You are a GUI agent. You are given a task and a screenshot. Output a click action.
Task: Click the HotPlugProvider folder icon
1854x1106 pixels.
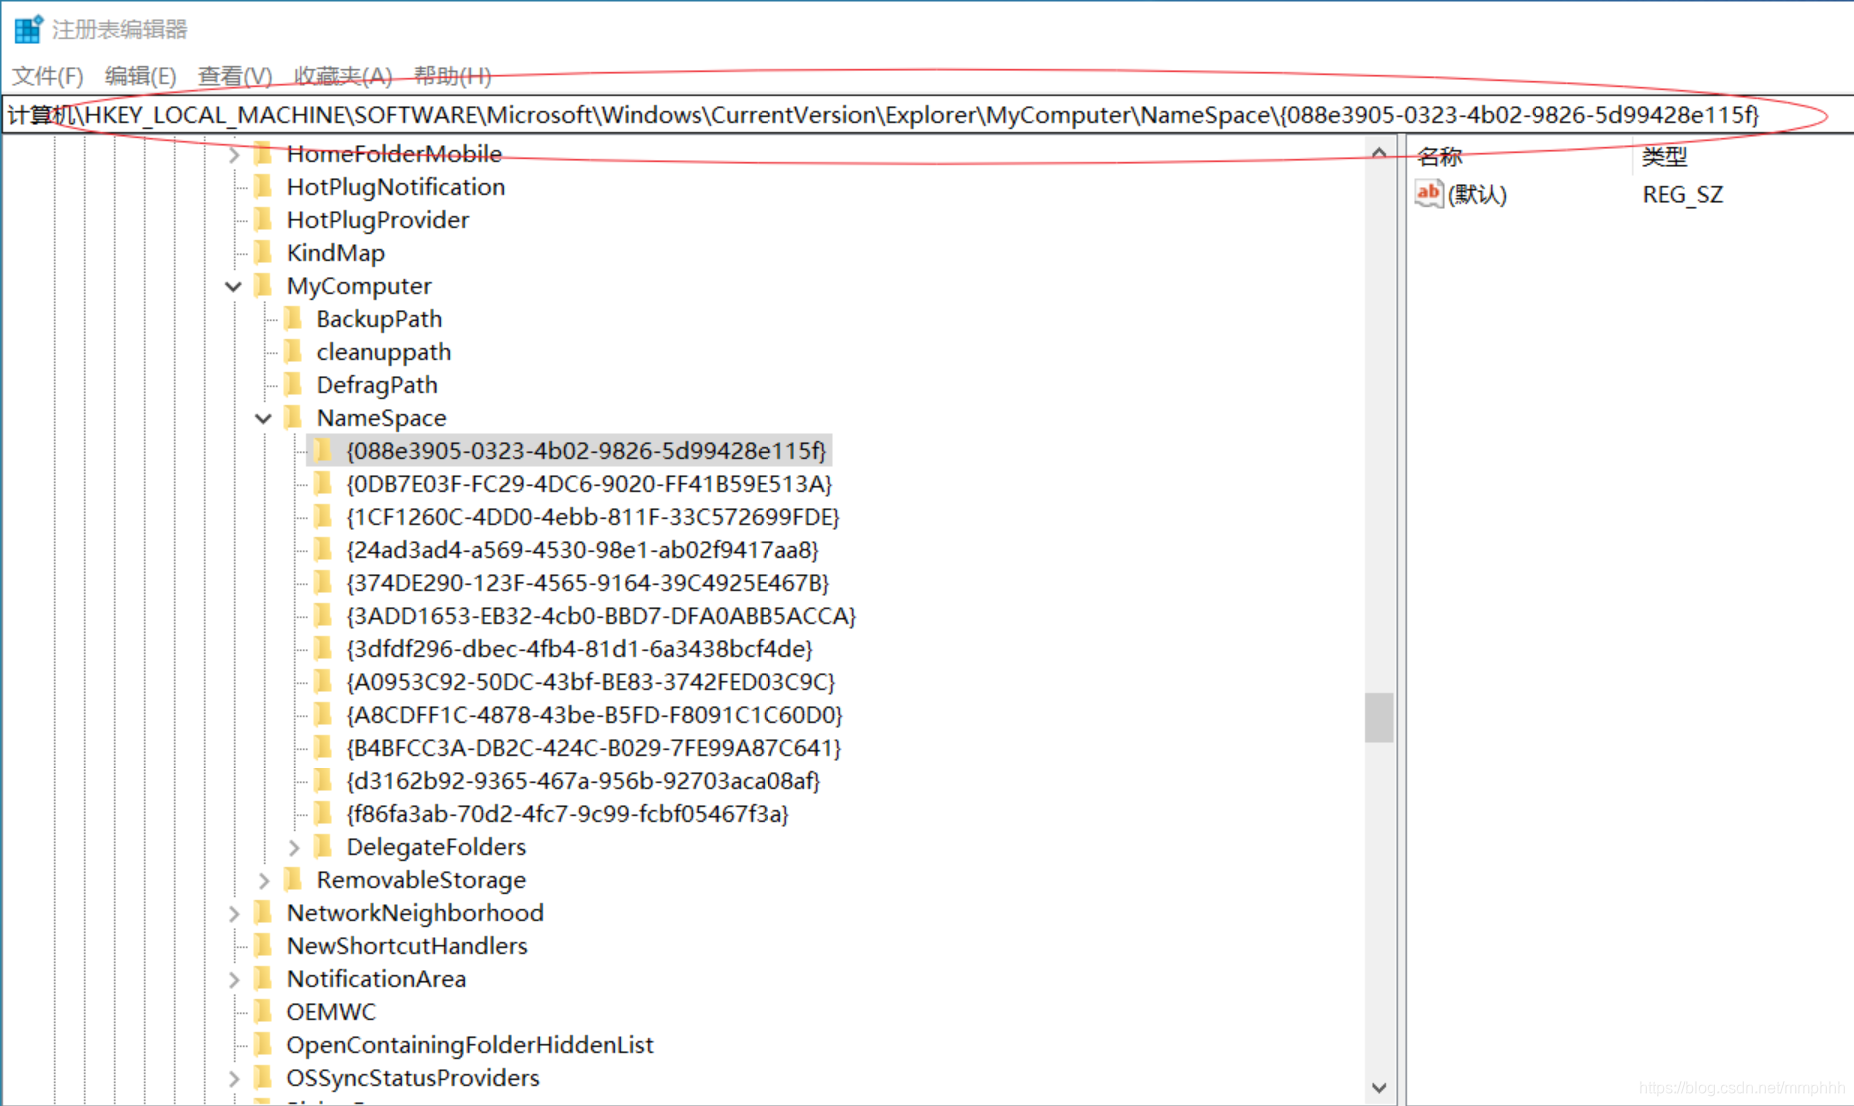263,219
